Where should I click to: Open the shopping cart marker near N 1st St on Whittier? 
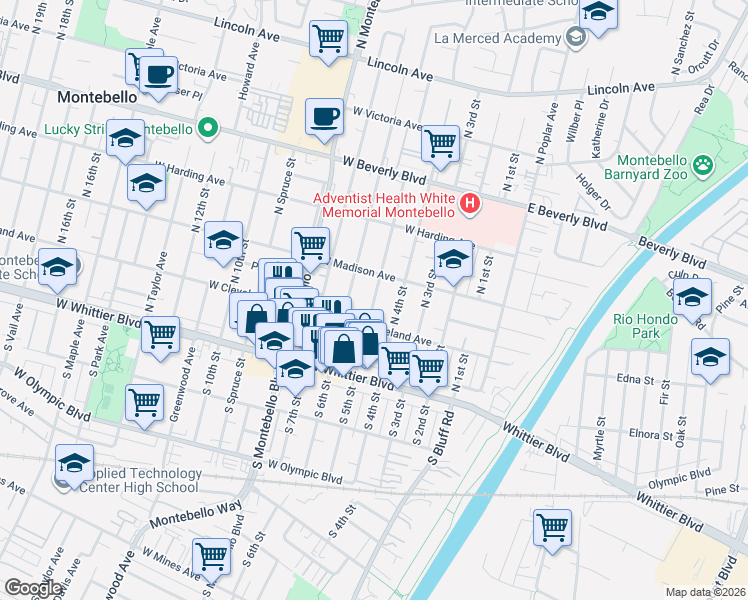click(428, 369)
